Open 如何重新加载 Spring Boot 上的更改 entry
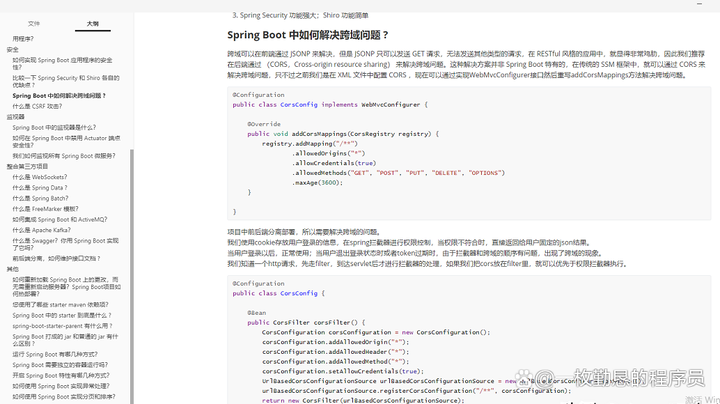 click(x=67, y=286)
